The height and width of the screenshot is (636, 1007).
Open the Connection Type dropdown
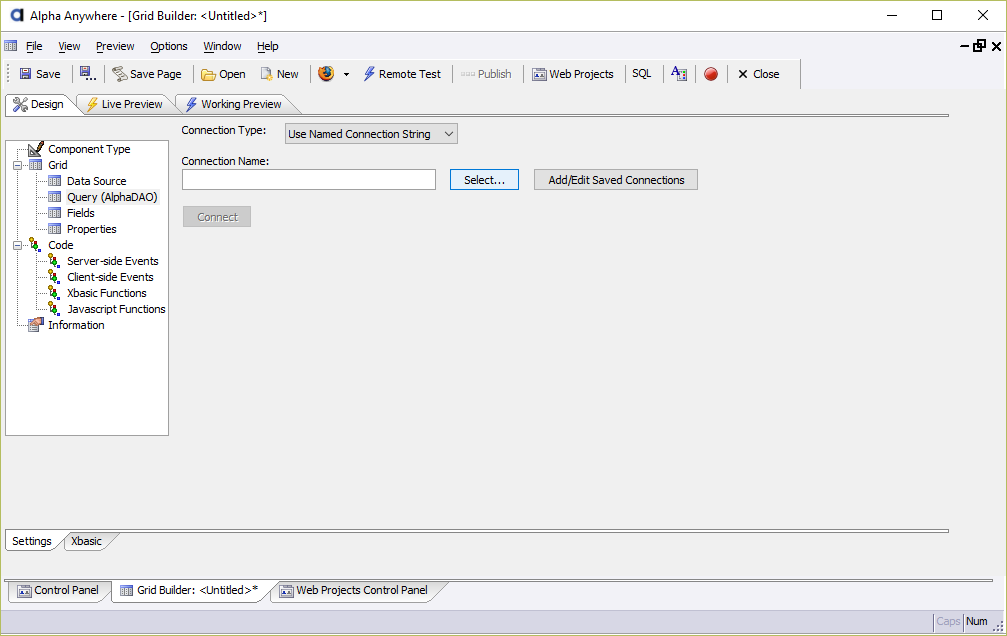(371, 134)
